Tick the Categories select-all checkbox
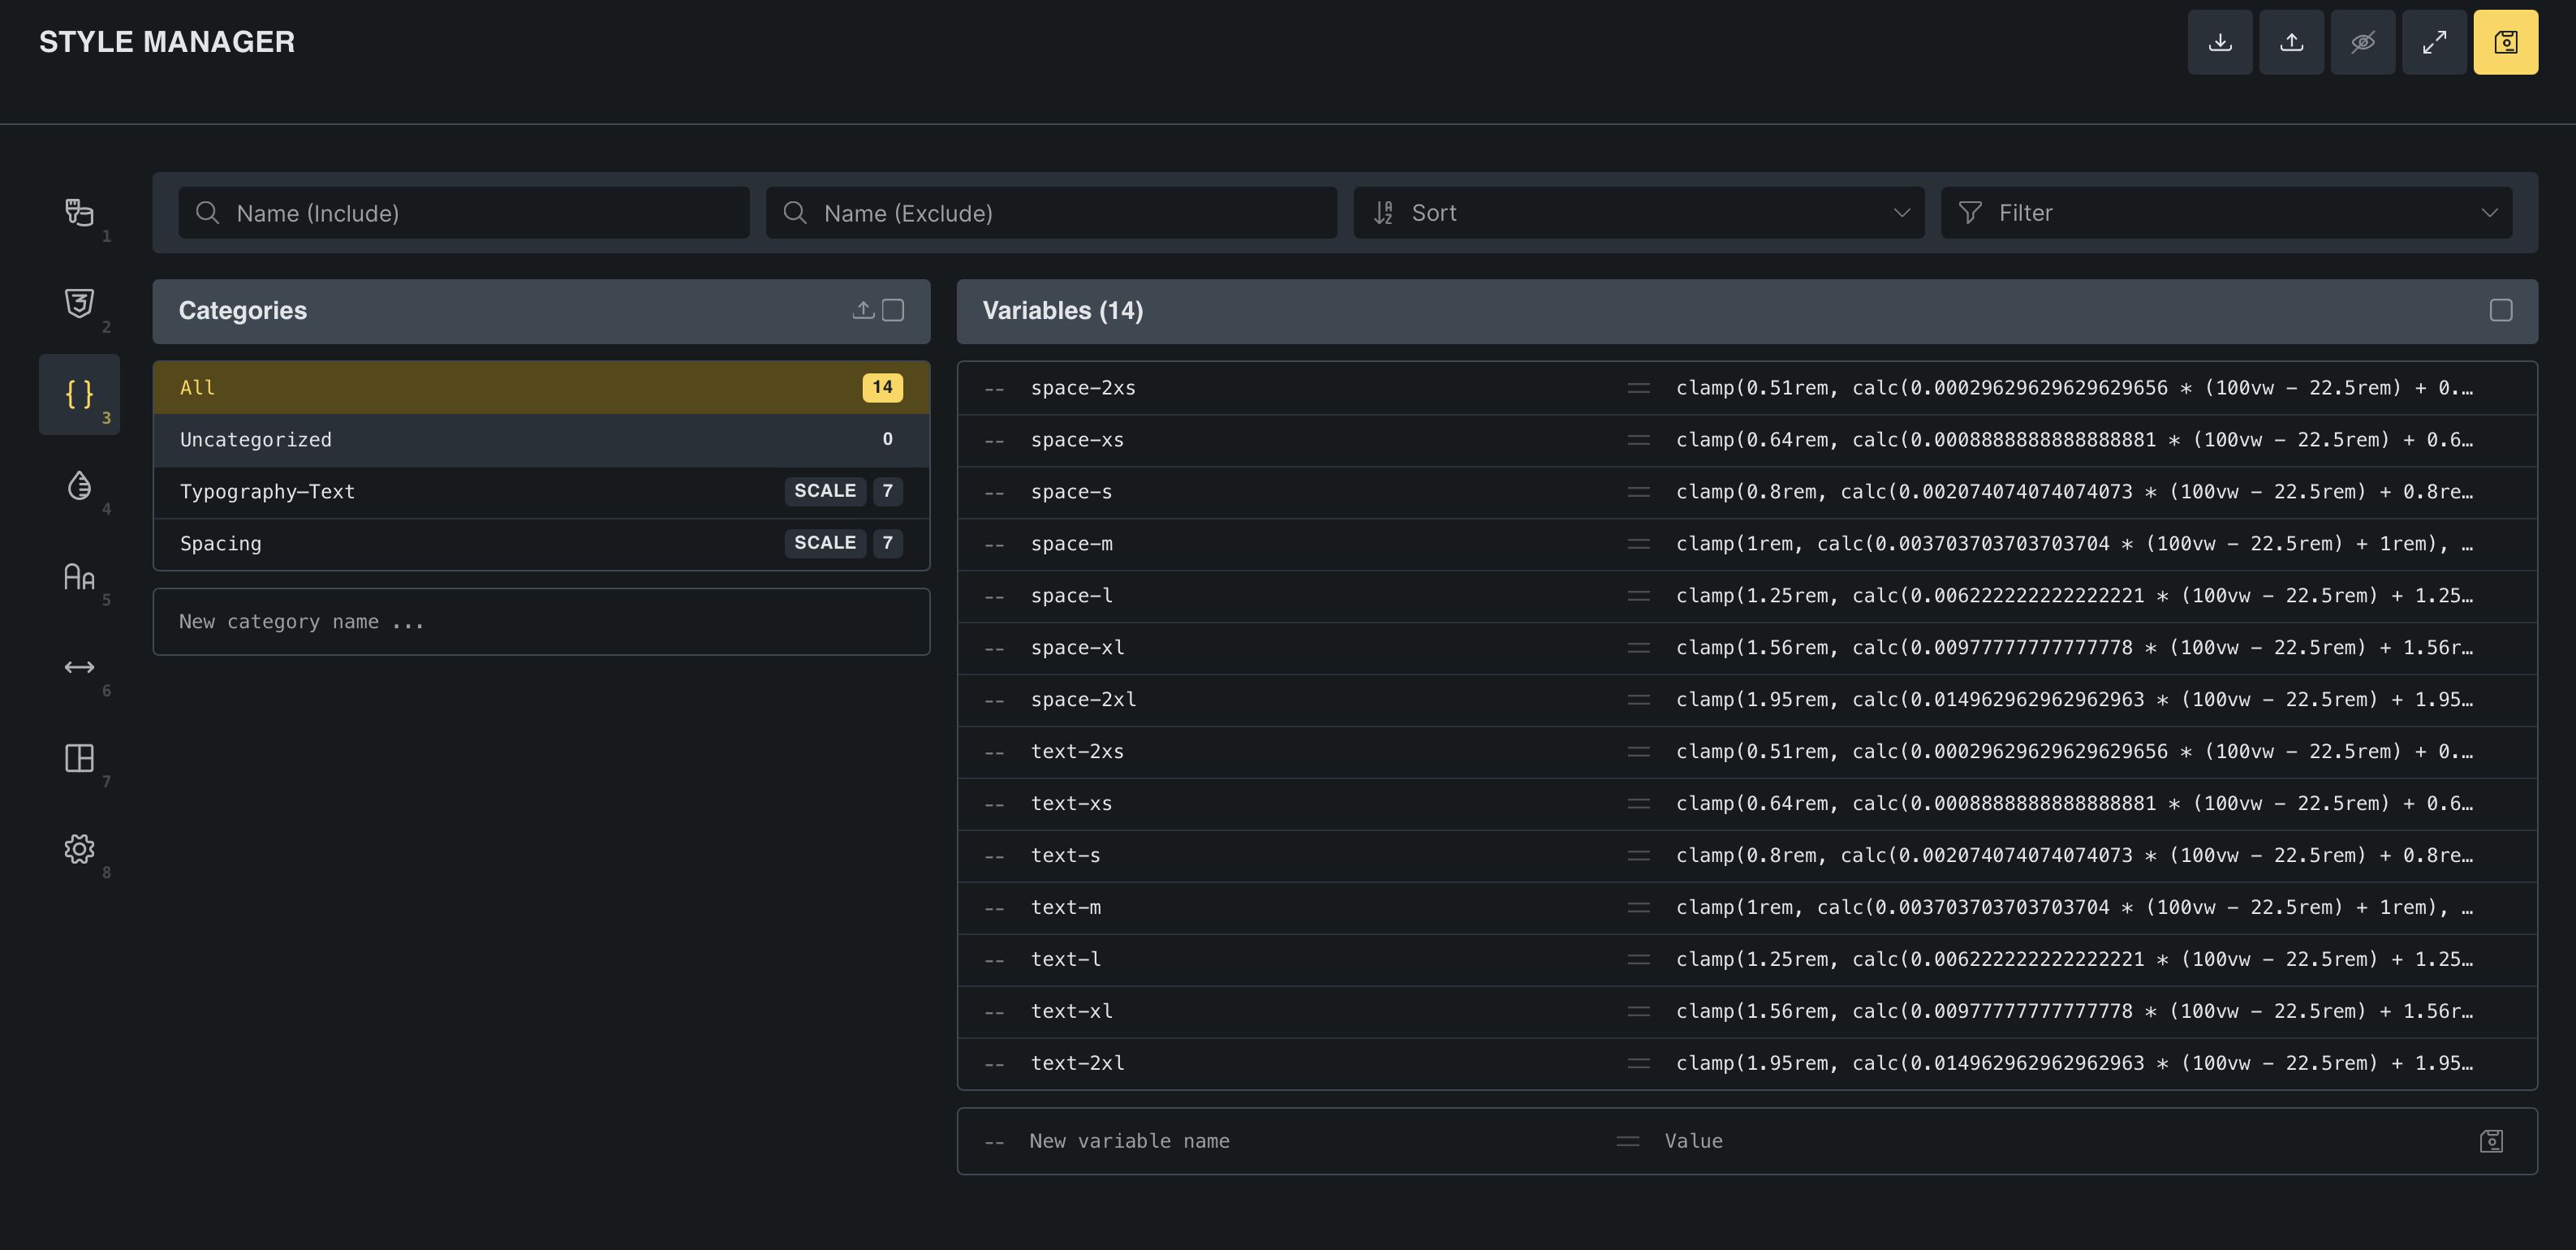The image size is (2576, 1250). pyautogui.click(x=893, y=310)
